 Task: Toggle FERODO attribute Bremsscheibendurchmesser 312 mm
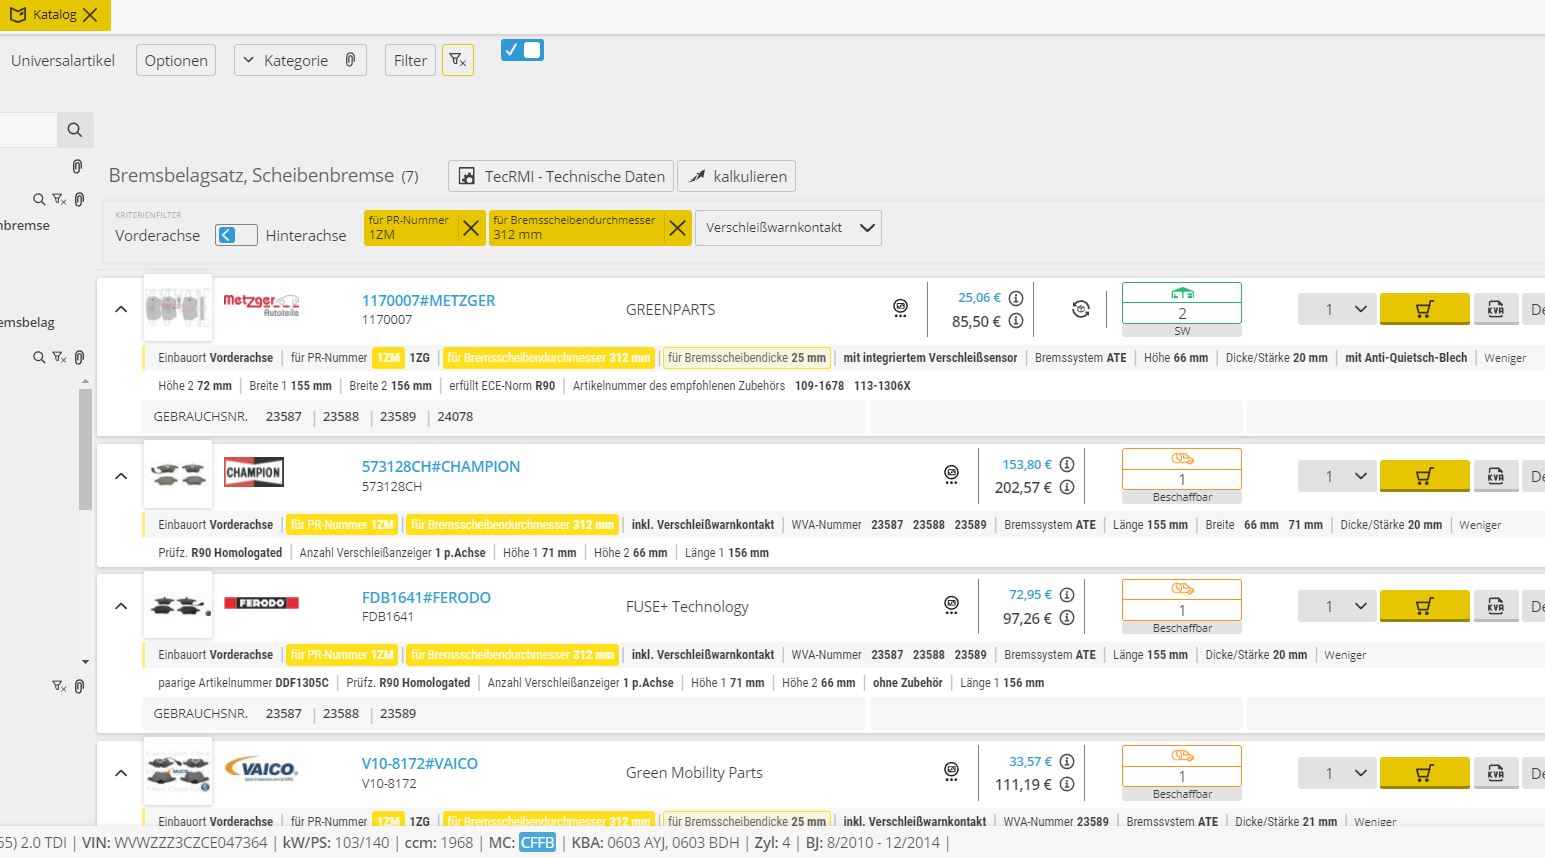coord(512,655)
